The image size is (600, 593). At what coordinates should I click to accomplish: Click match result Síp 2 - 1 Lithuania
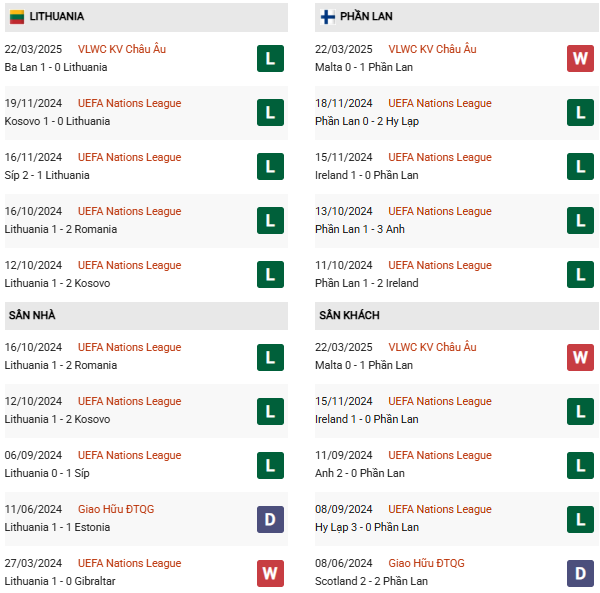47,175
